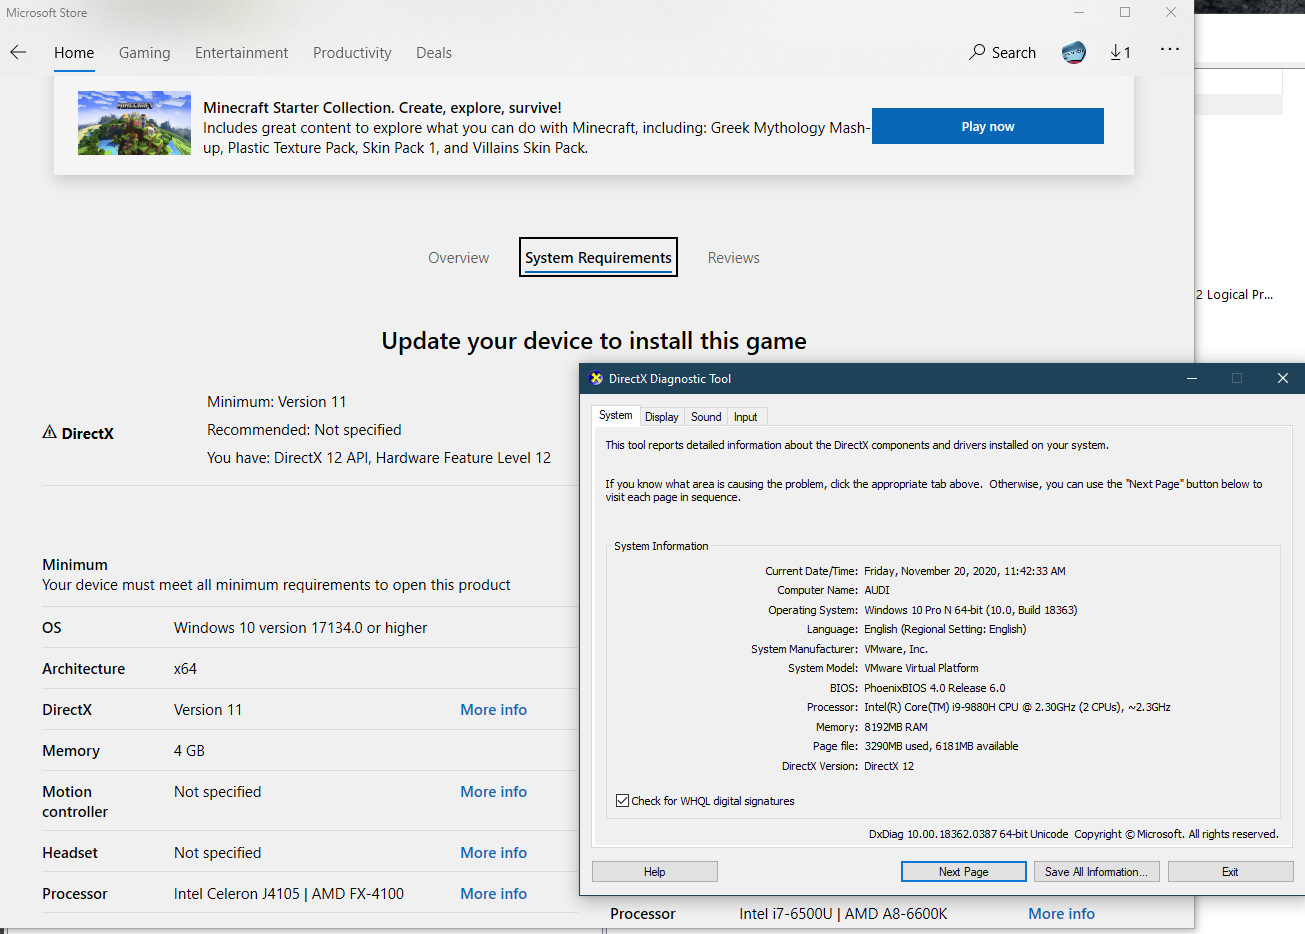
Task: Select the Overview tab
Action: [x=459, y=258]
